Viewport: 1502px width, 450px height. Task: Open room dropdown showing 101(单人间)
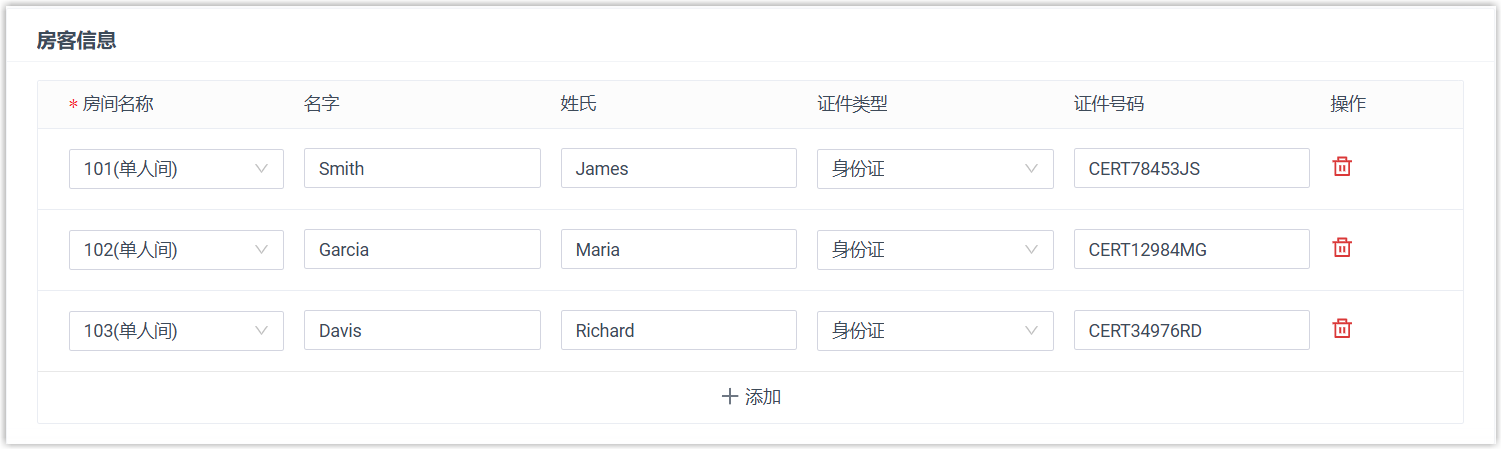coord(176,169)
